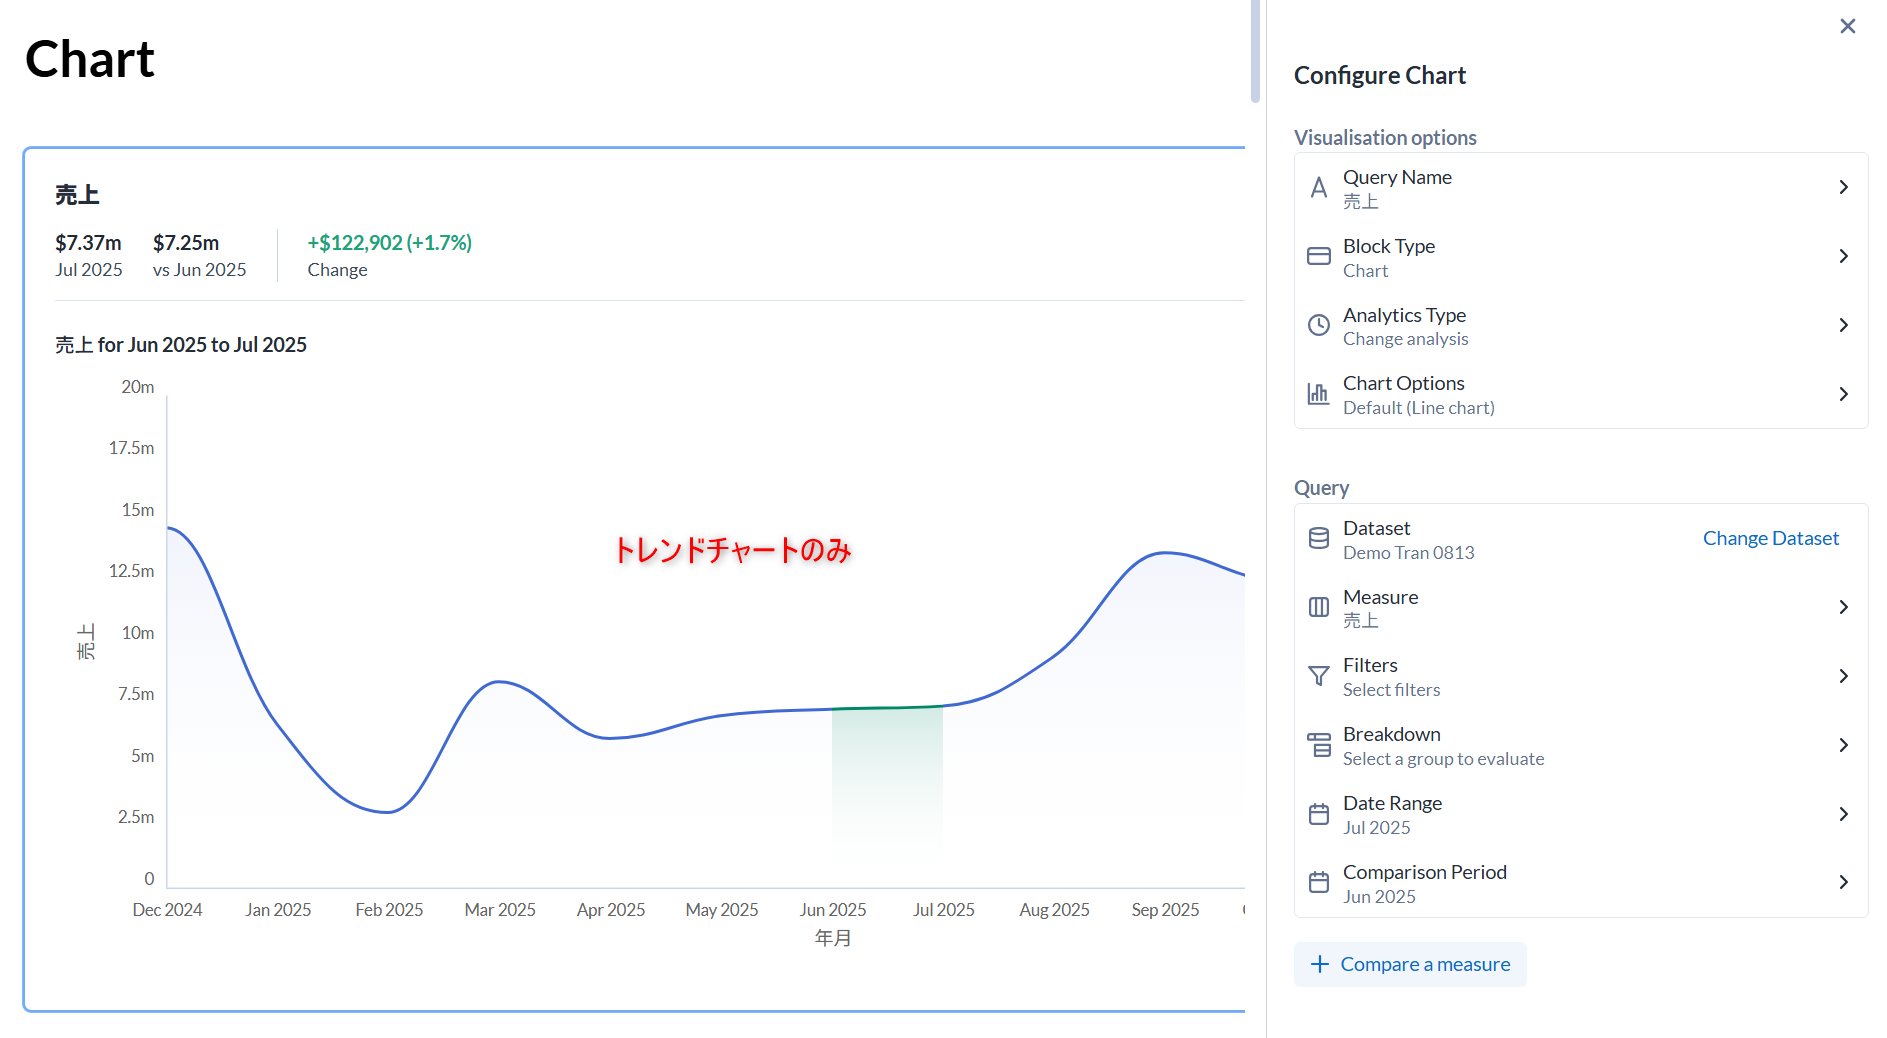The height and width of the screenshot is (1038, 1887).
Task: Click the Configure Chart panel heading
Action: (x=1379, y=76)
